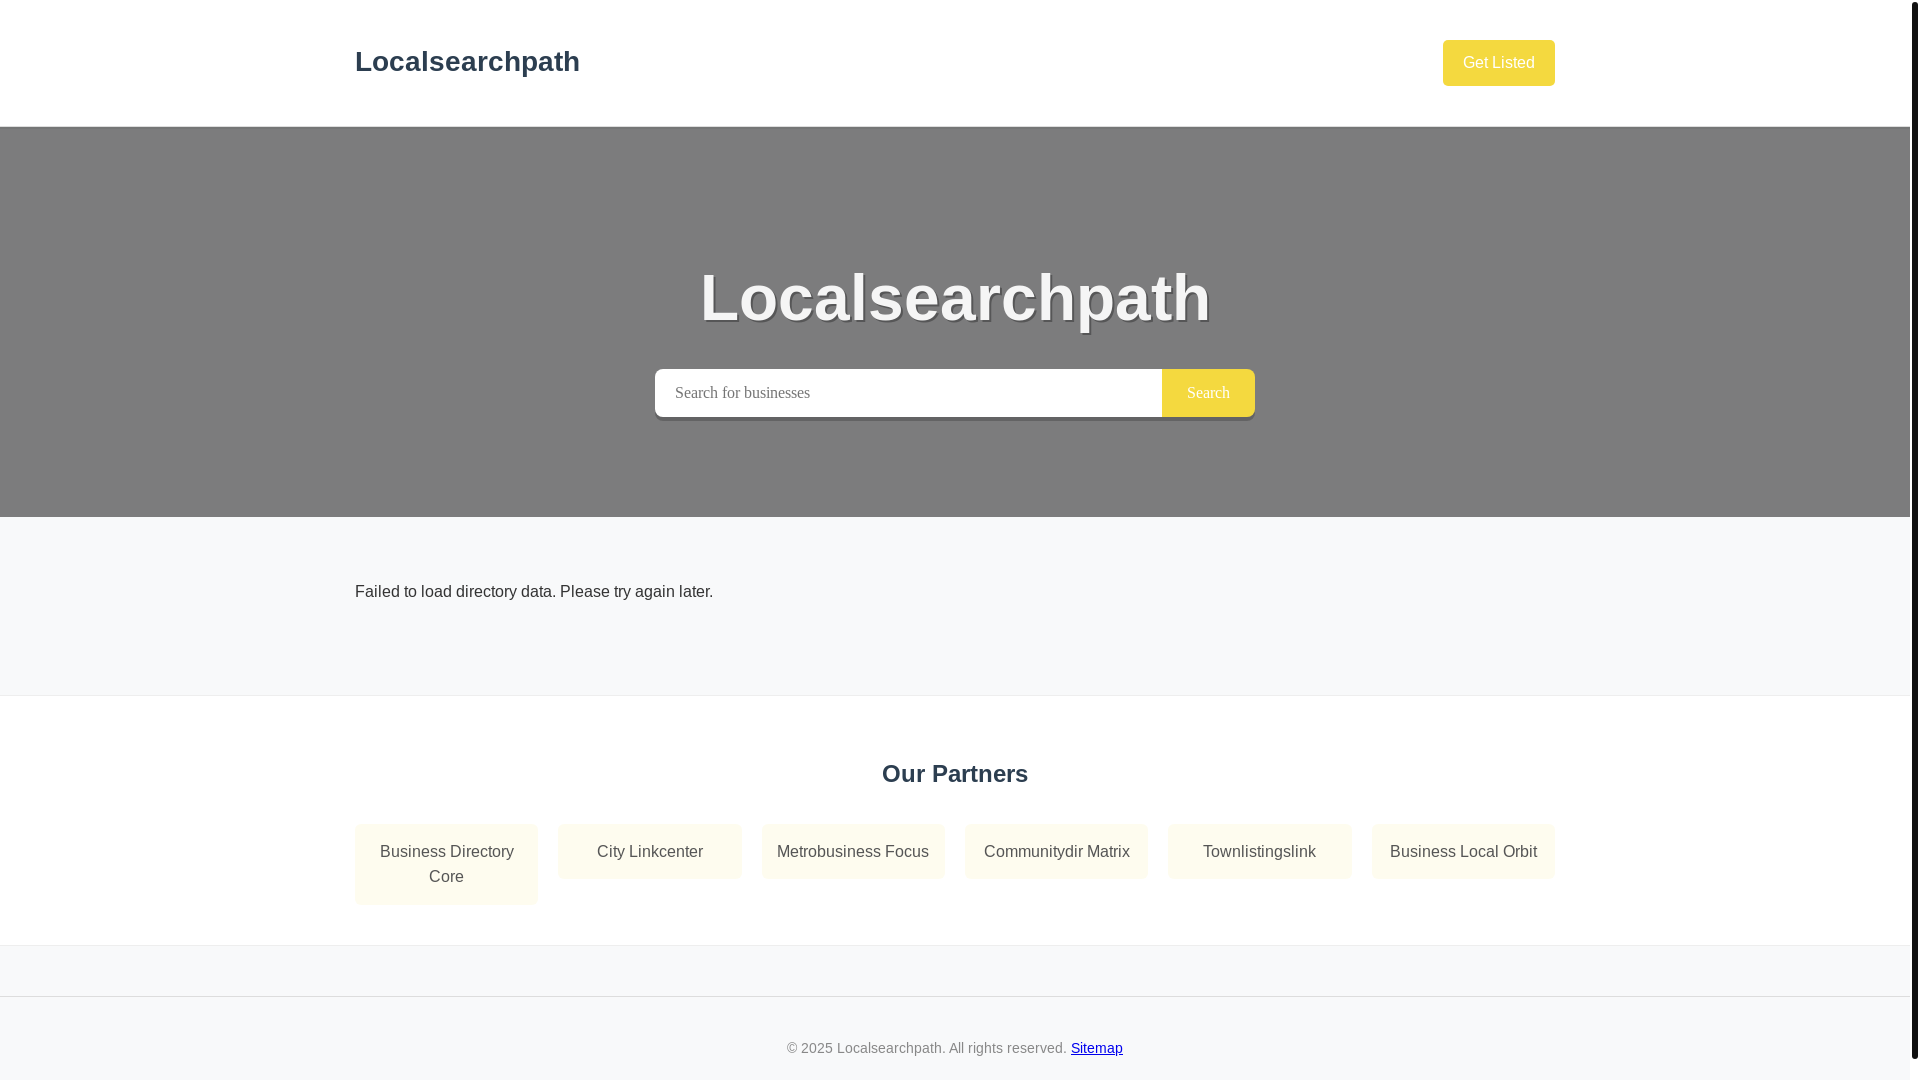
Task: Open the City Linkcenter partner link
Action: click(650, 852)
